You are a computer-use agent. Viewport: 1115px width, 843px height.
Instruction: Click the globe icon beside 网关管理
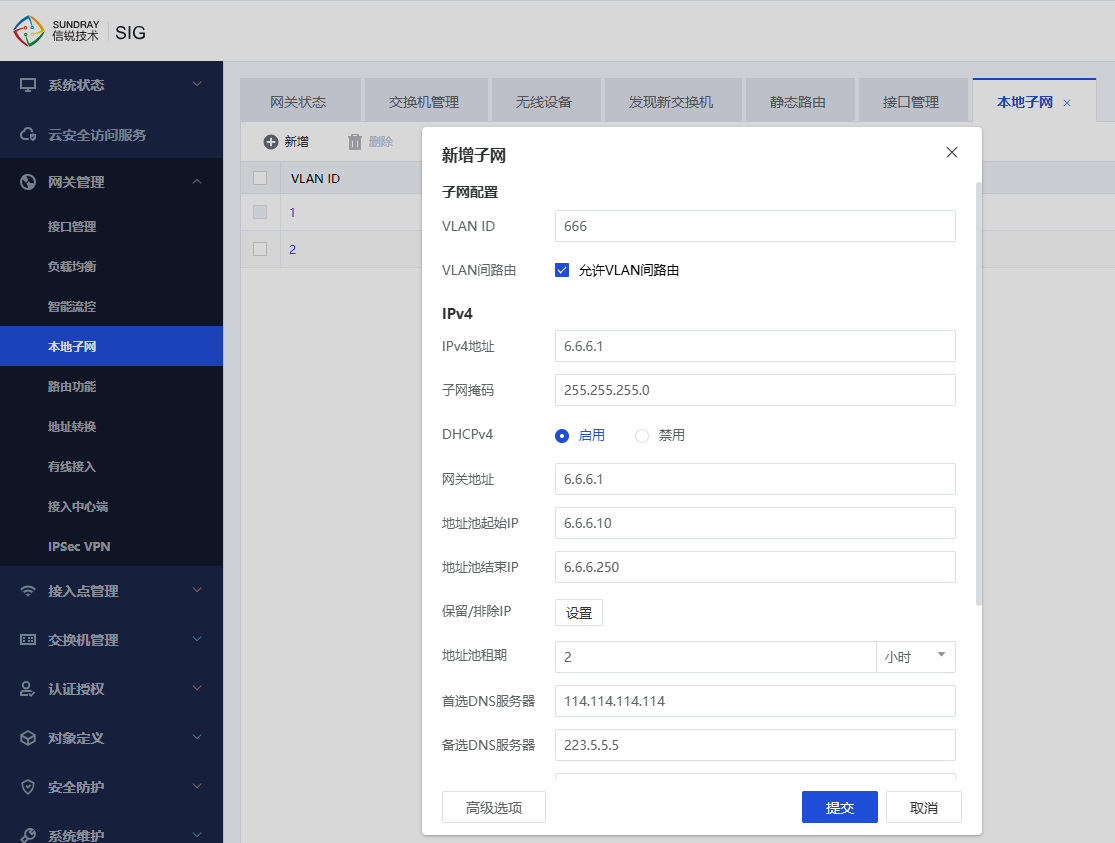28,182
